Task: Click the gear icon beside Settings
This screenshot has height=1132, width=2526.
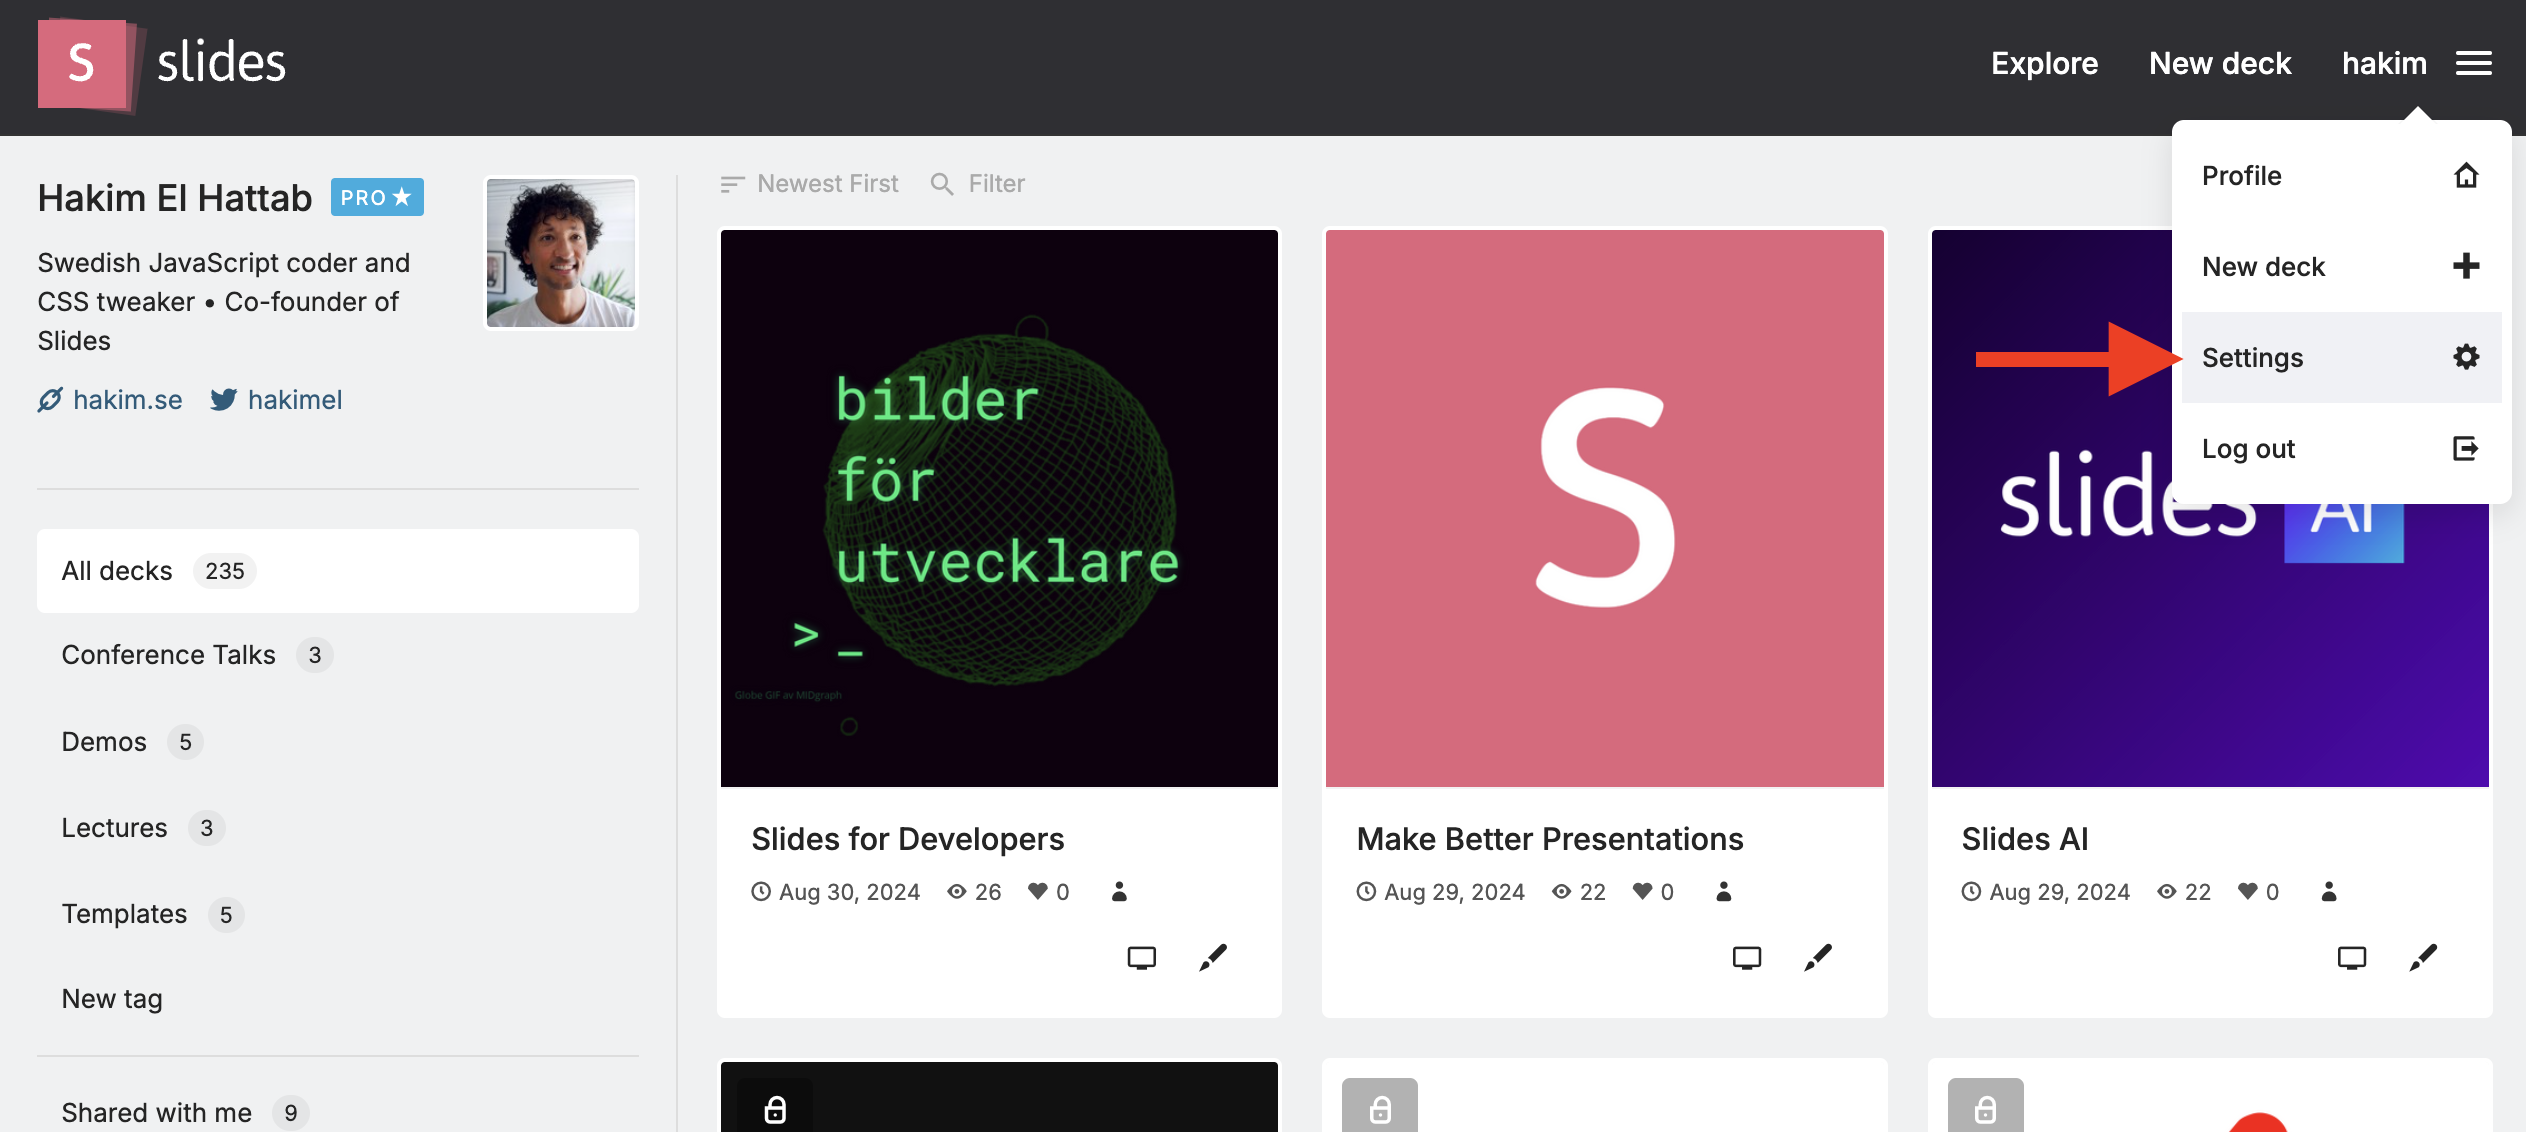Action: (x=2466, y=357)
